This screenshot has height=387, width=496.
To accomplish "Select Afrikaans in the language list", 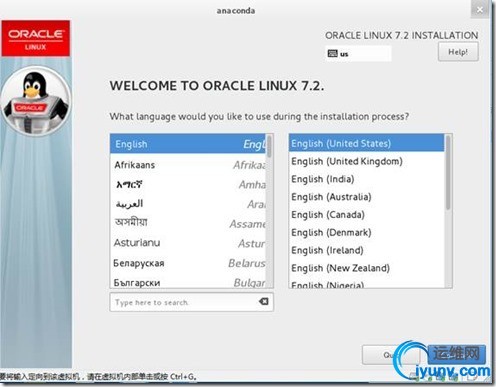I will (x=188, y=165).
